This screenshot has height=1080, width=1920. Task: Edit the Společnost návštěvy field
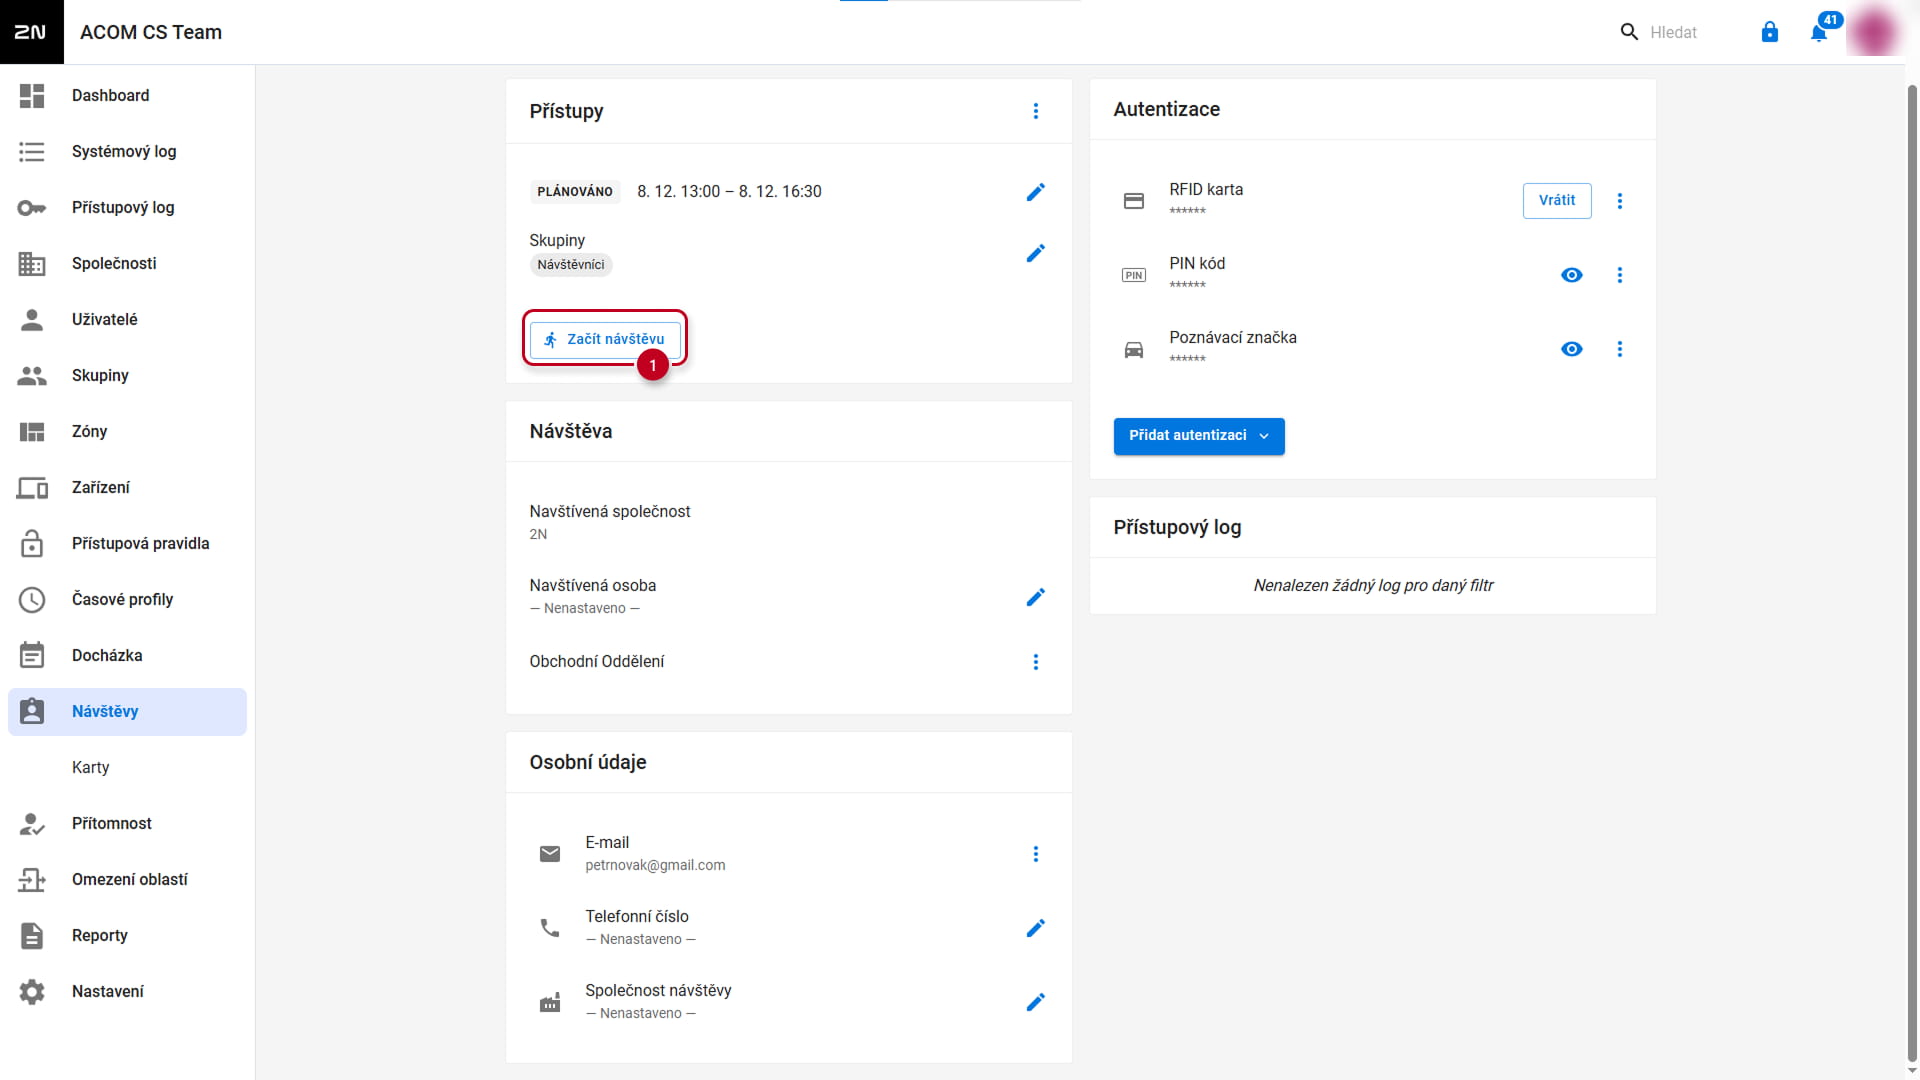pos(1036,1003)
